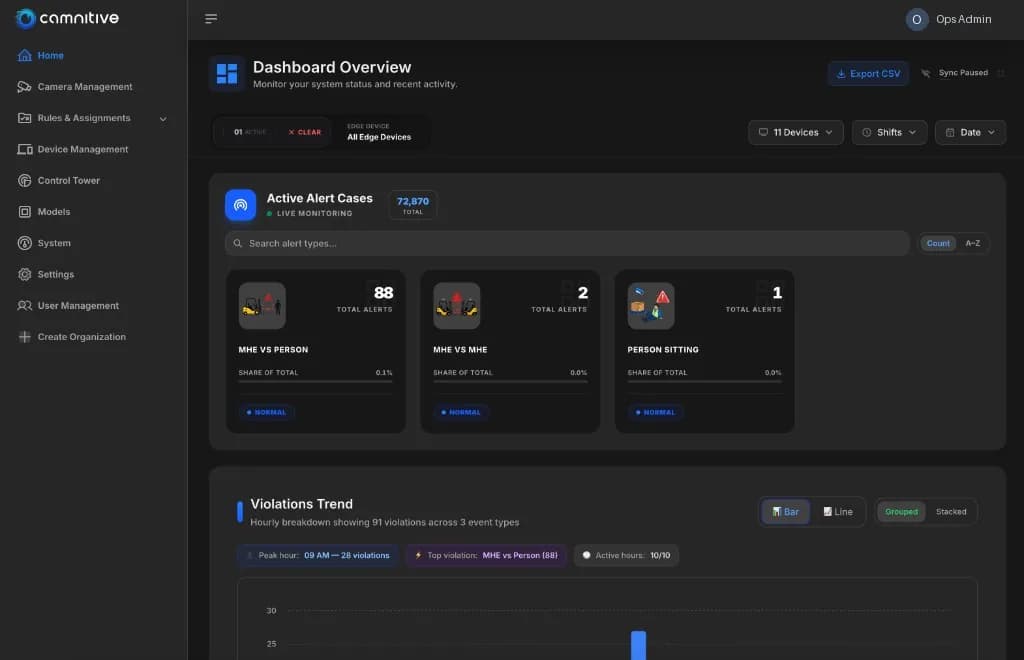
Task: Click MHE vs Person share-of-total bar
Action: pyautogui.click(x=315, y=381)
